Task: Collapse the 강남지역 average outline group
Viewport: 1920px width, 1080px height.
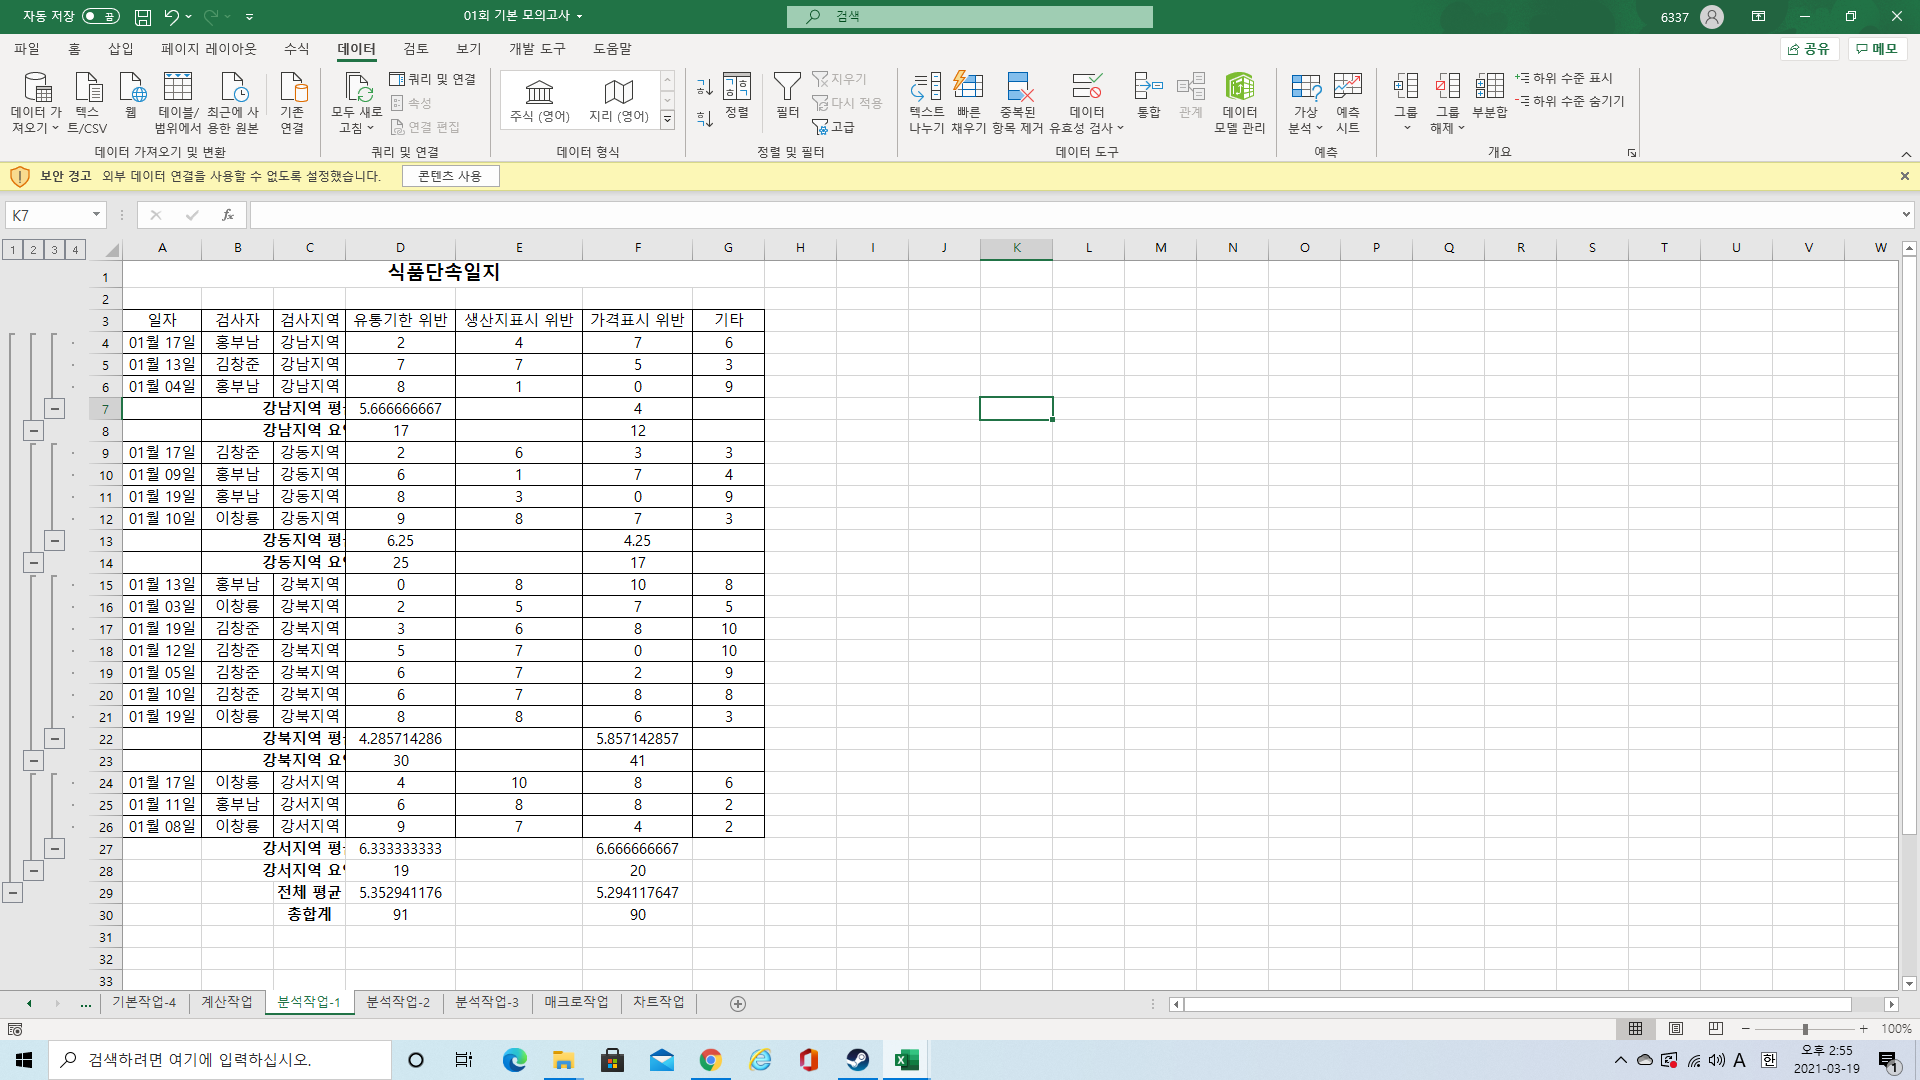Action: [54, 408]
